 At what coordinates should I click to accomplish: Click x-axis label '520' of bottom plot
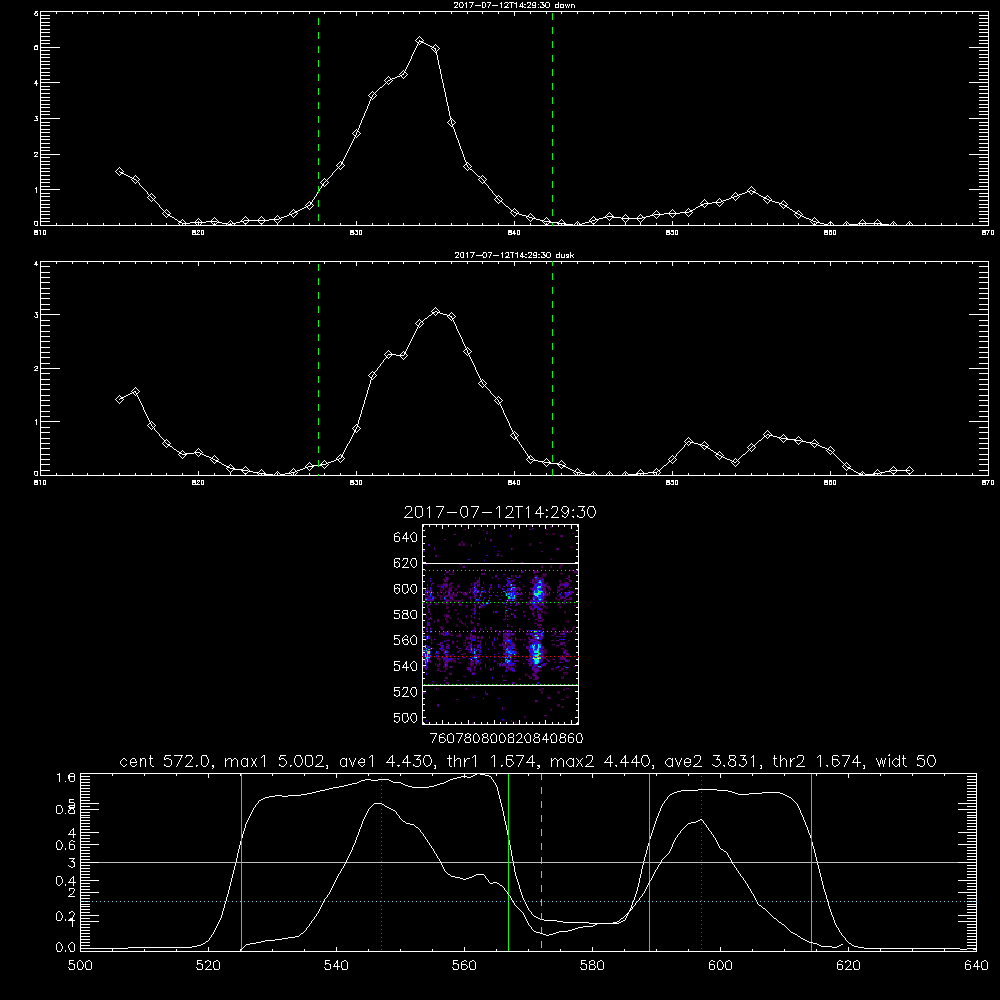[x=208, y=966]
